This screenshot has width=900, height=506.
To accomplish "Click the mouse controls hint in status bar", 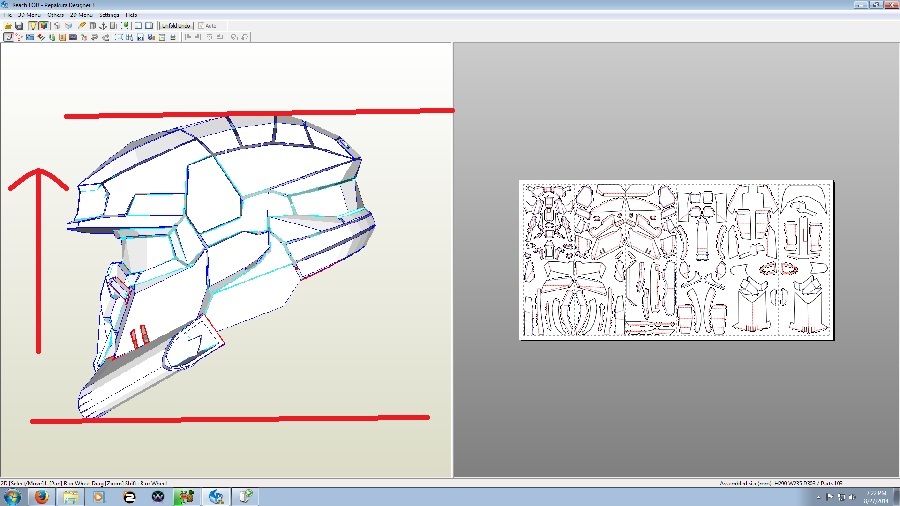I will (83, 484).
